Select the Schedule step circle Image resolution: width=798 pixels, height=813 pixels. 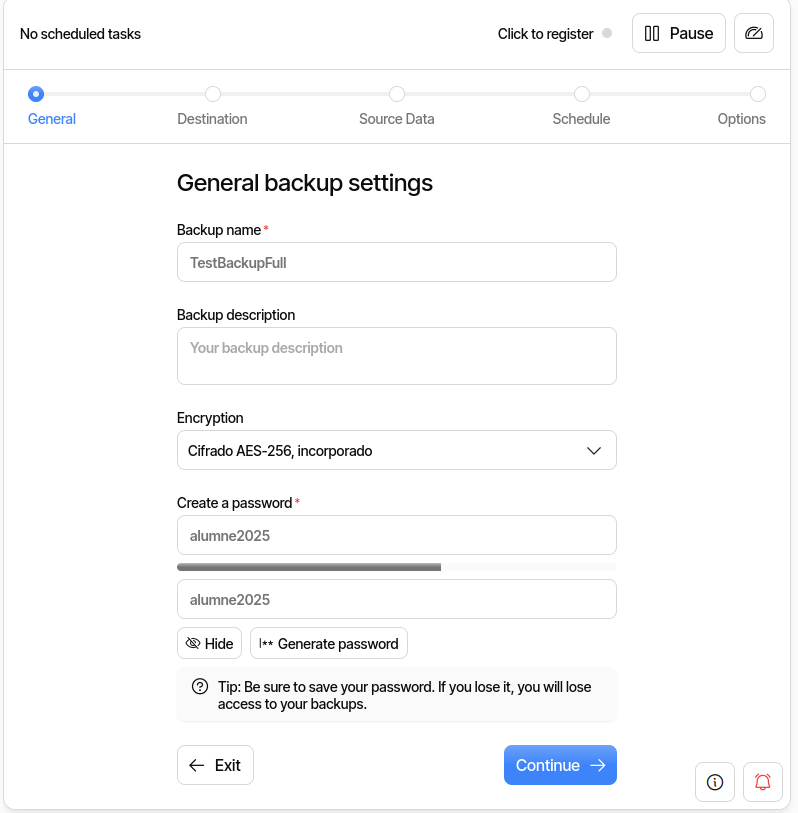click(581, 94)
